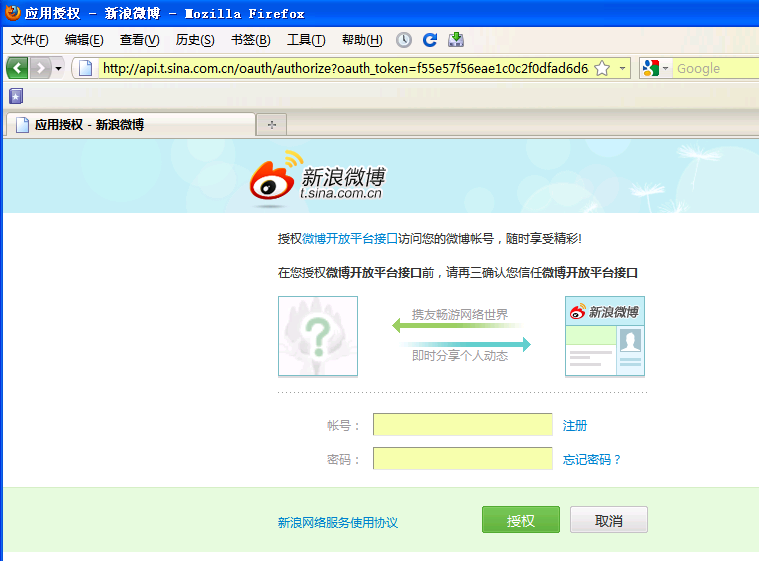Screen dimensions: 759x561
Task: Open the 编辑(E) menu
Action: click(x=84, y=40)
